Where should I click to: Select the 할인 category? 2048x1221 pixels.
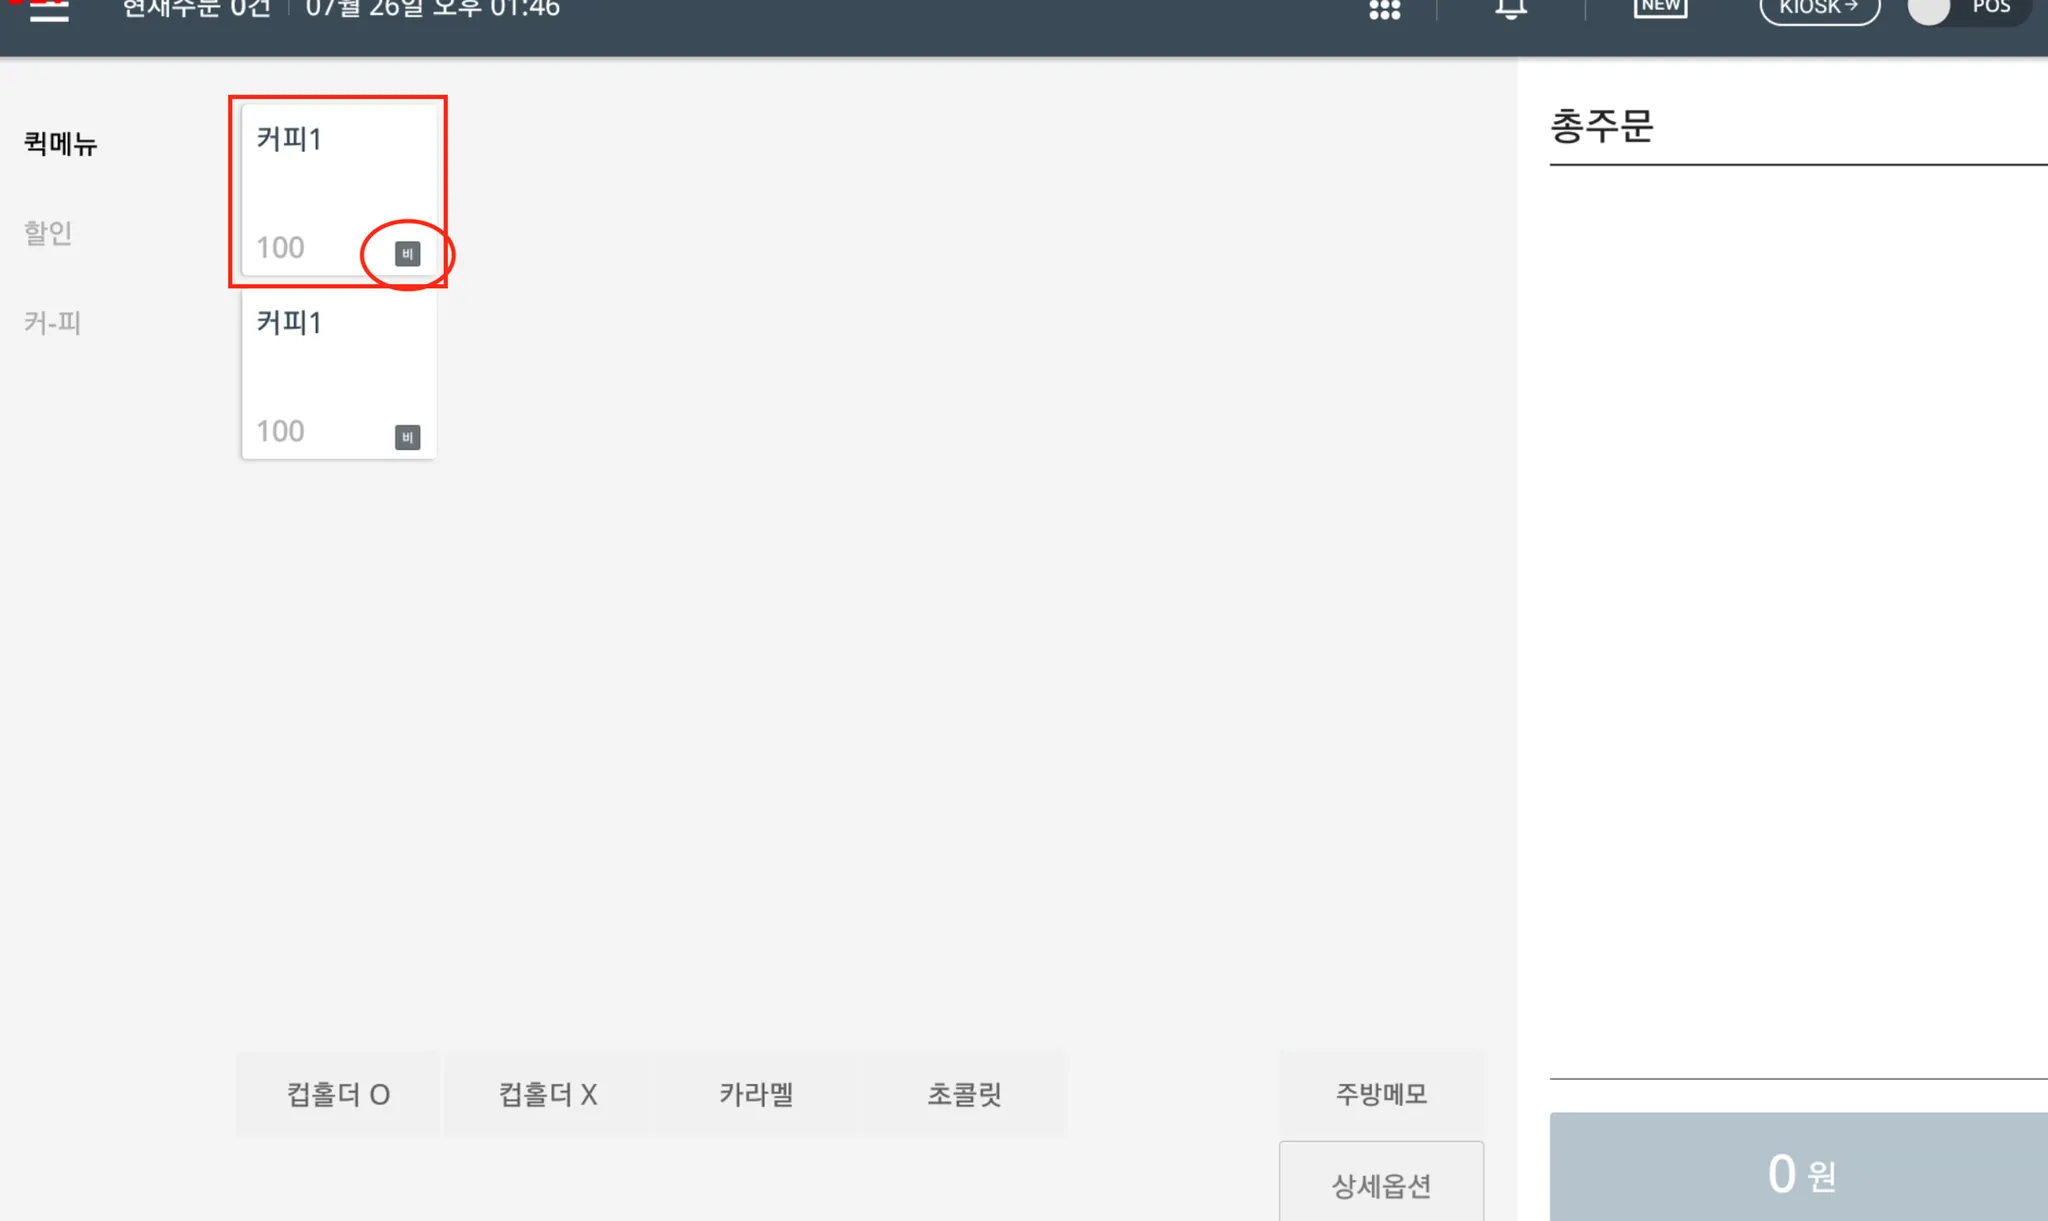(48, 233)
